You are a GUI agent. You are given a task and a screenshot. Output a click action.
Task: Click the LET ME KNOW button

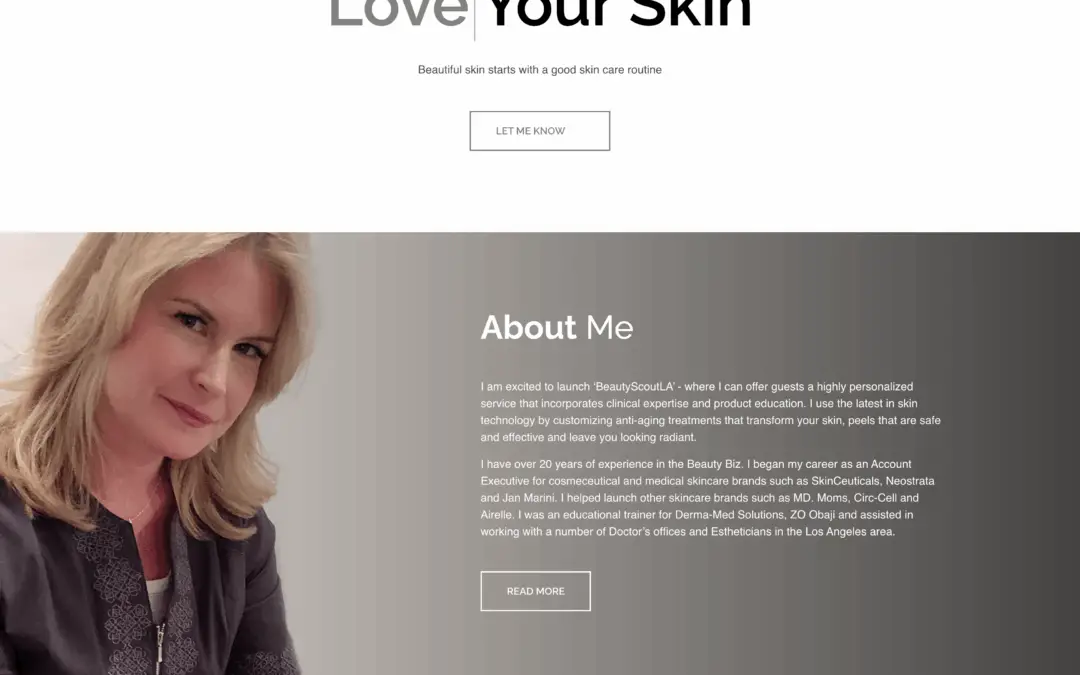coord(539,131)
